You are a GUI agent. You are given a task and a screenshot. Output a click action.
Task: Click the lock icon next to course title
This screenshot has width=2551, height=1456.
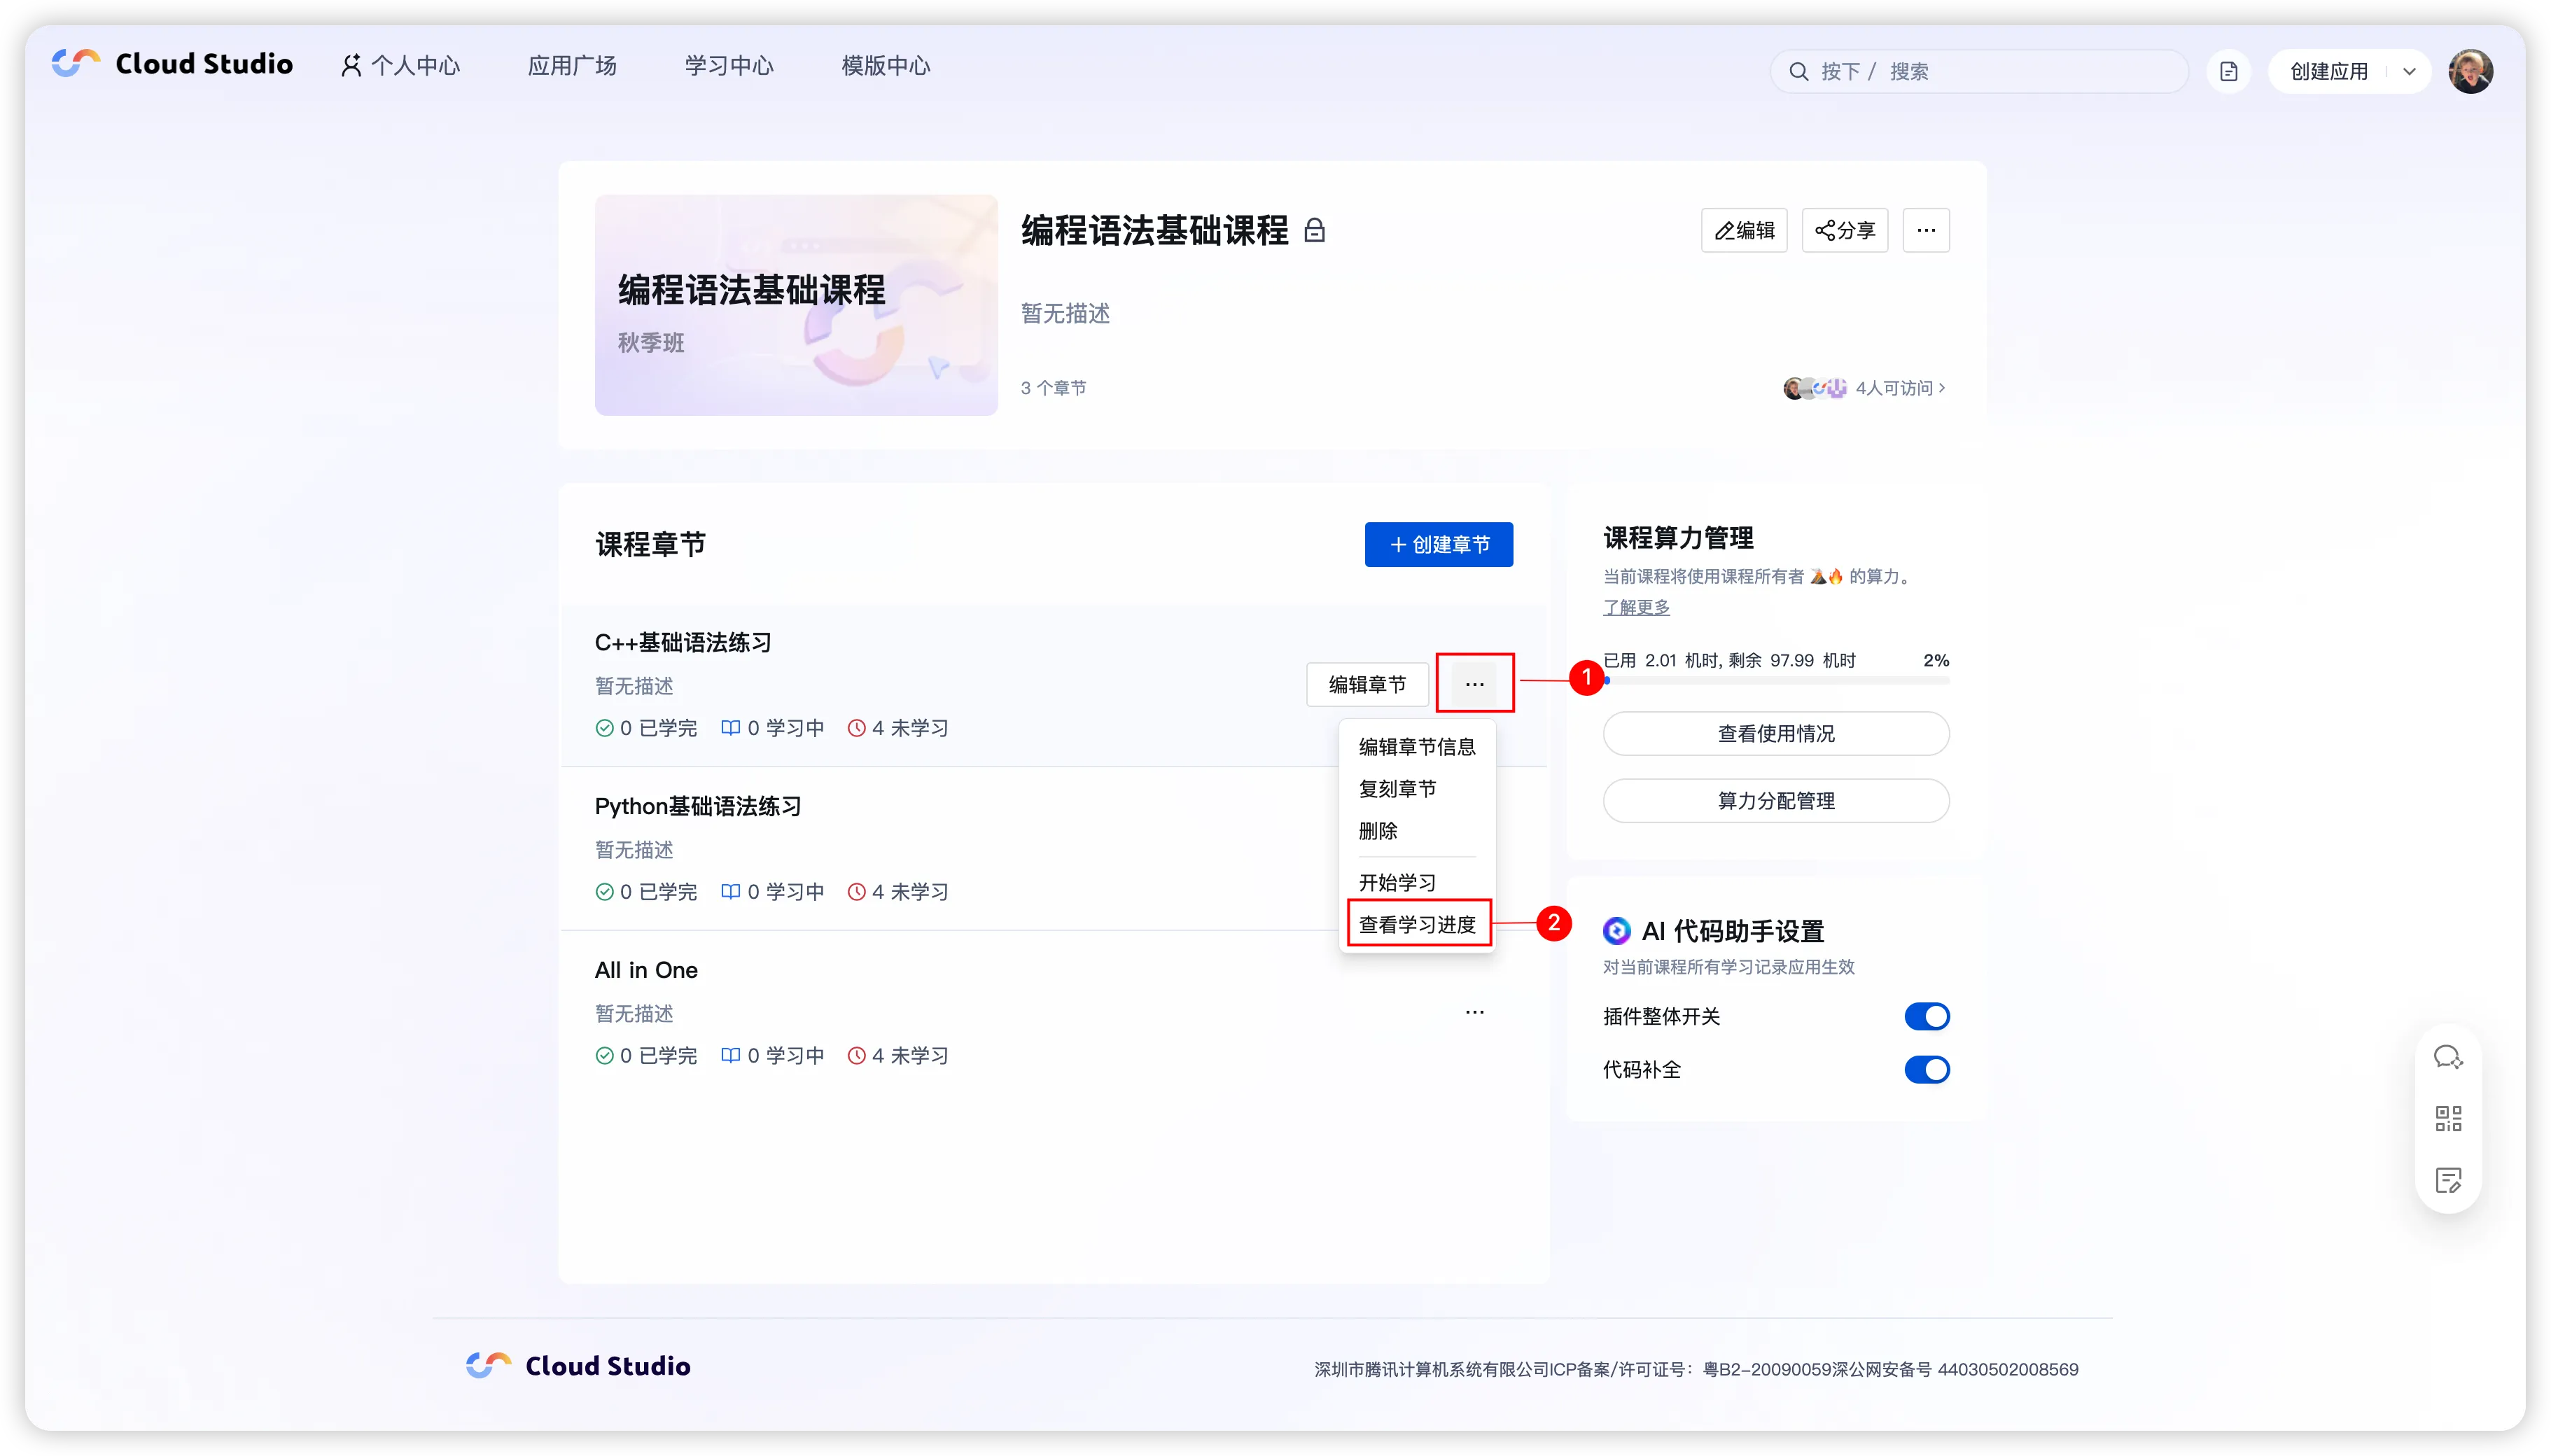coord(1315,231)
